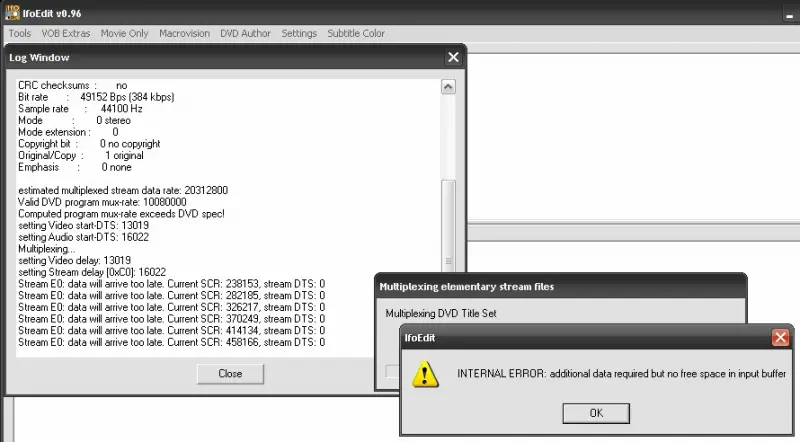This screenshot has width=800, height=442.
Task: Click the Log Window scrollbar thumb
Action: (x=448, y=225)
